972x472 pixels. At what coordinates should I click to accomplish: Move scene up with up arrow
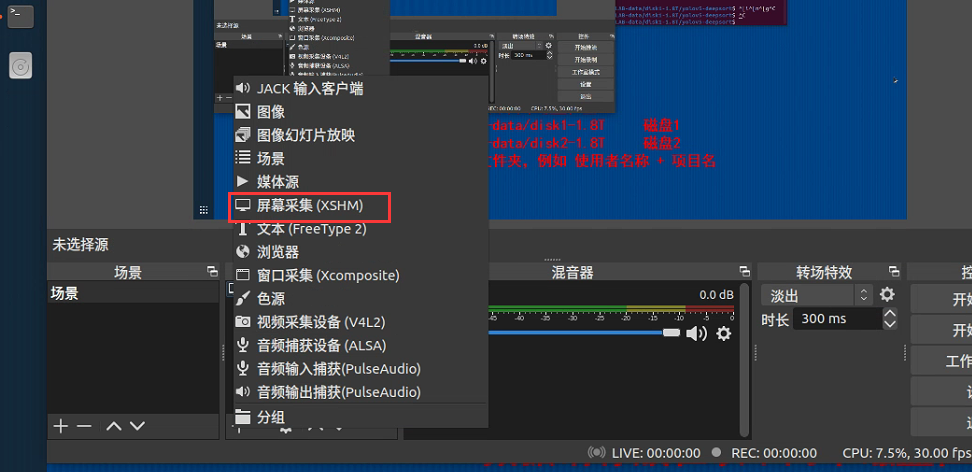113,426
